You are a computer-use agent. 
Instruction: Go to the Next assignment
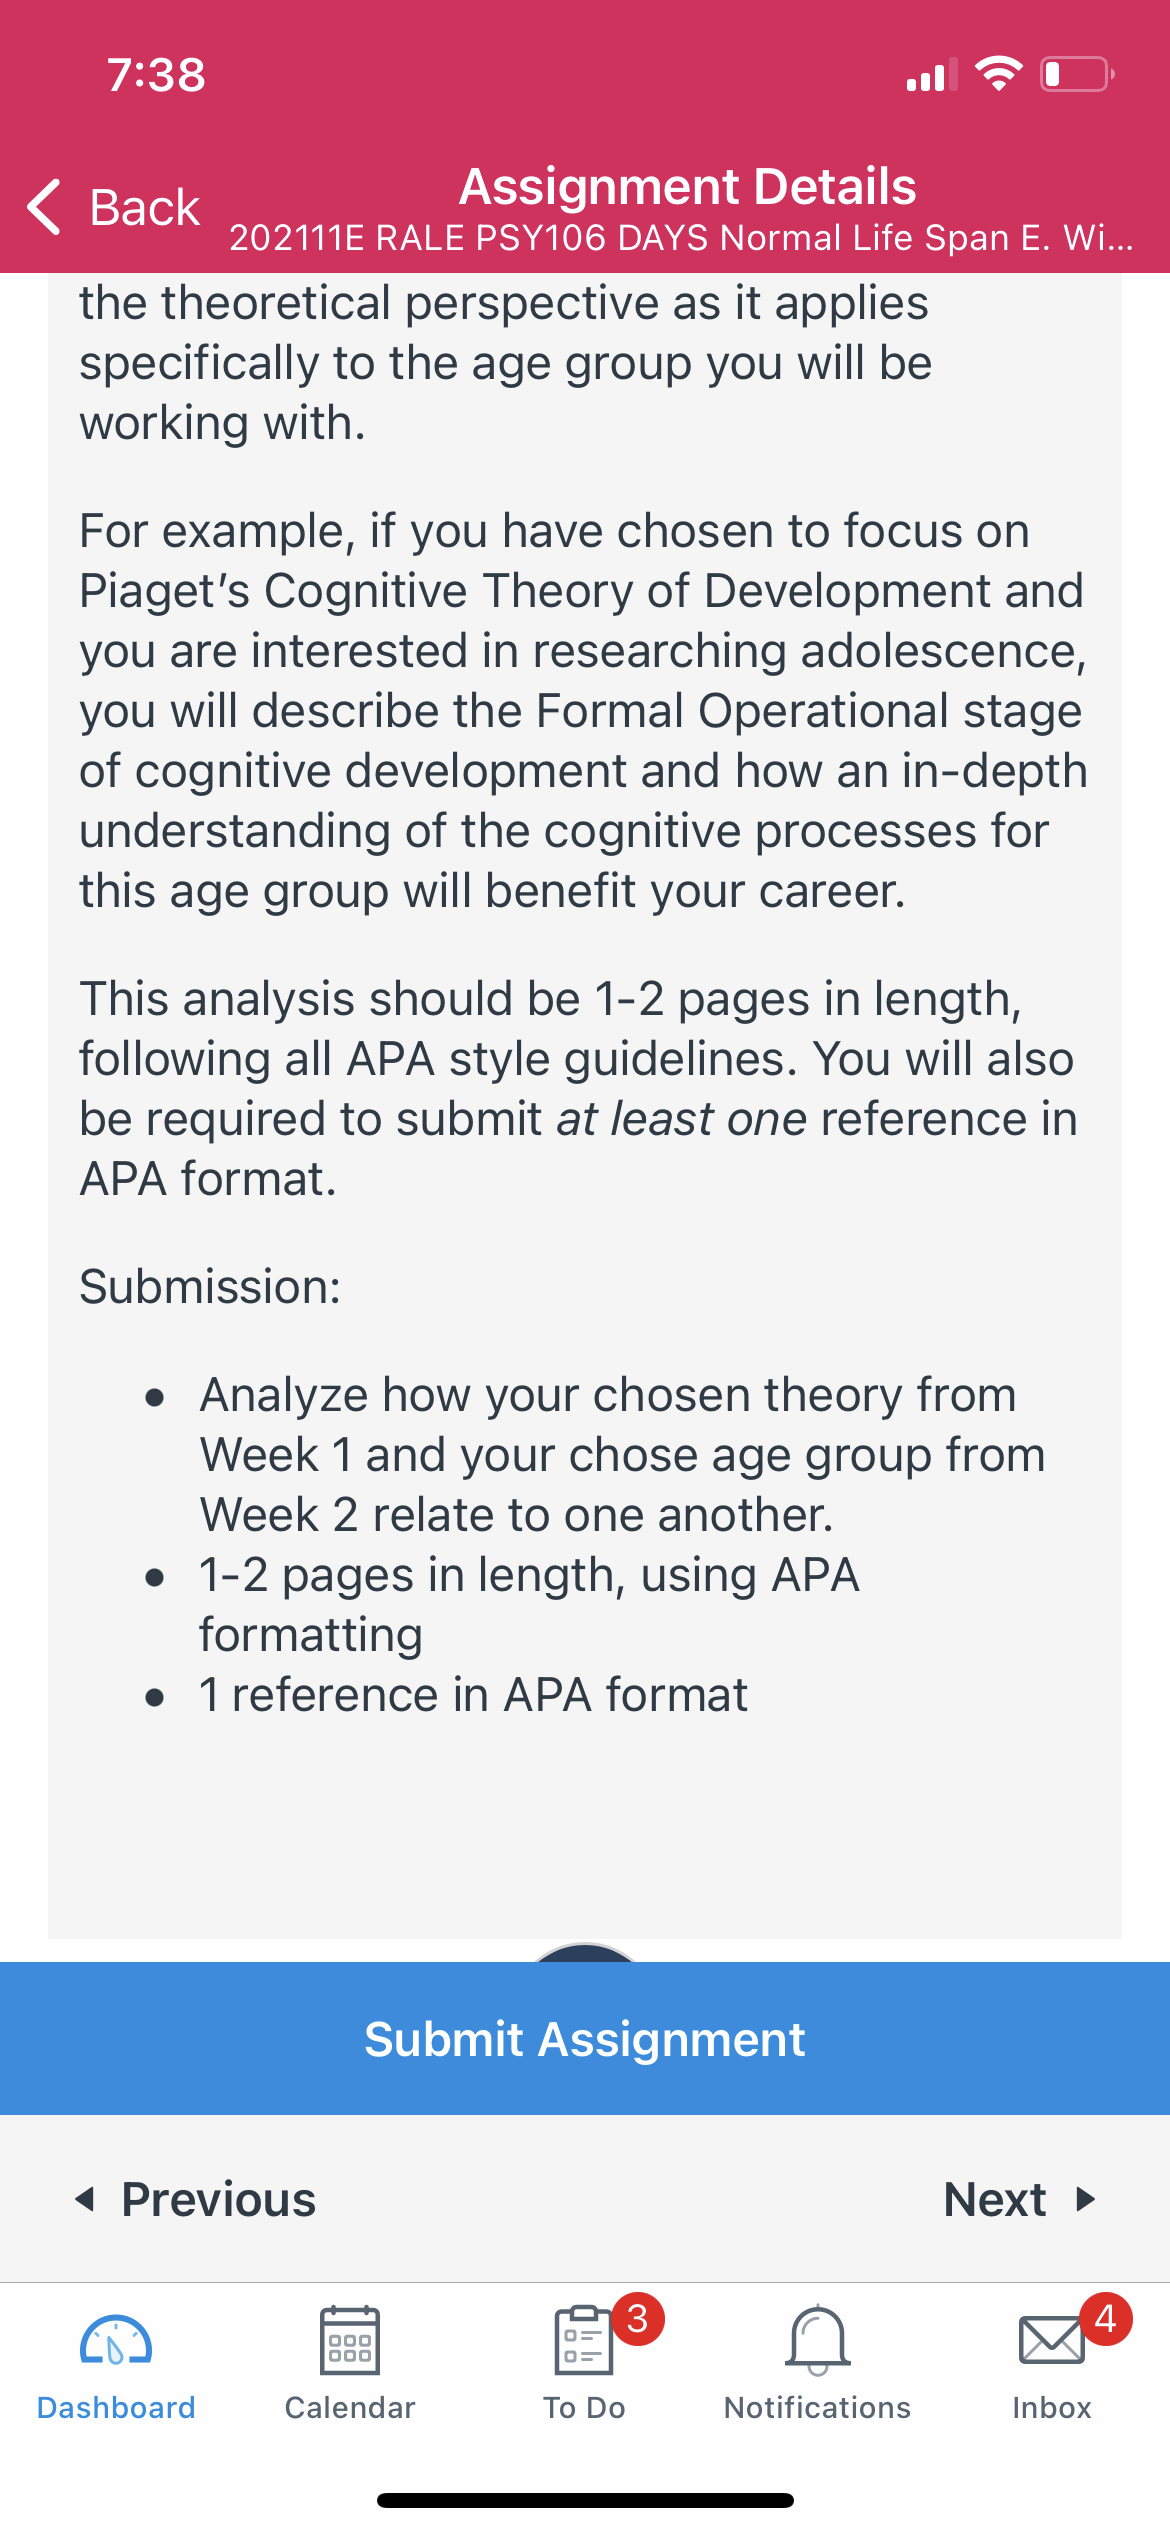coord(1020,2199)
